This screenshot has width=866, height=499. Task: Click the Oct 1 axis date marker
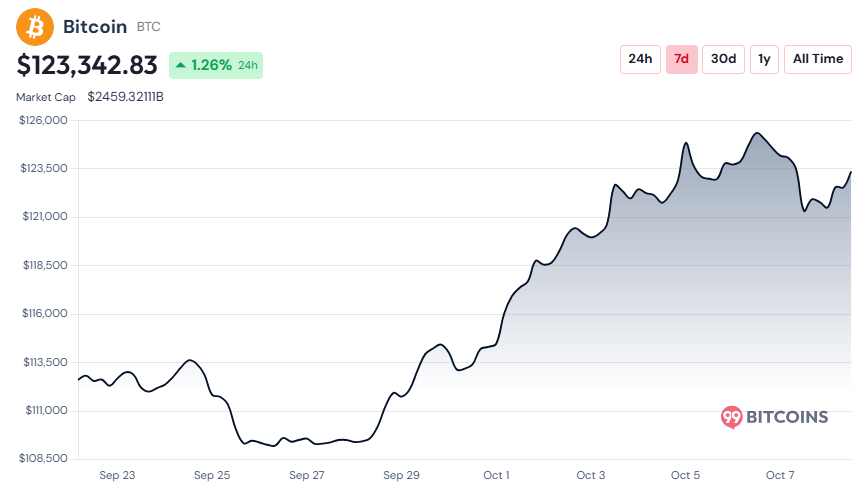point(496,475)
